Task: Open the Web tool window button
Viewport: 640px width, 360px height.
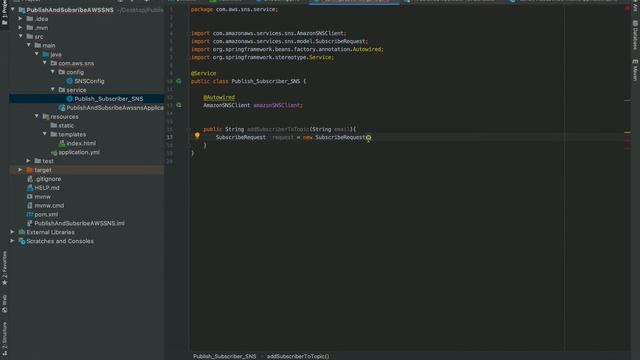Action: (x=4, y=304)
